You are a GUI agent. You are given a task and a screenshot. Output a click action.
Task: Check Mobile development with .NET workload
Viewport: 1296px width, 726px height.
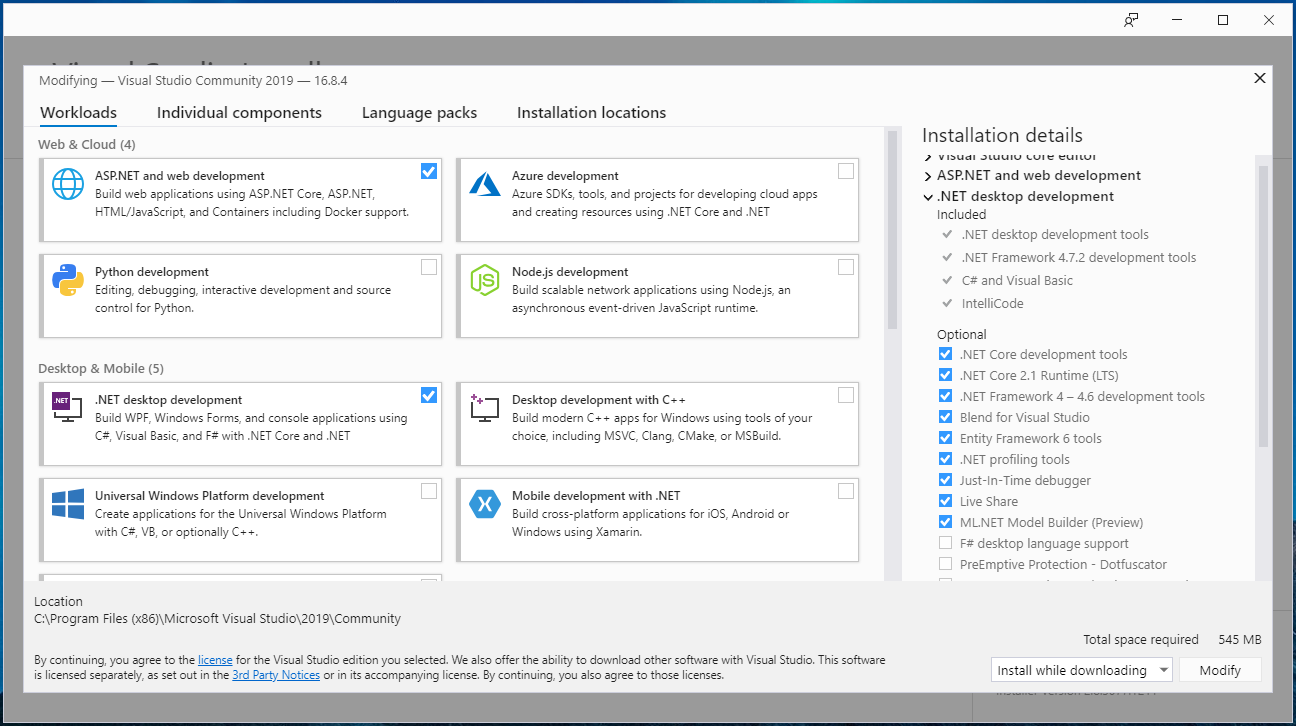846,491
